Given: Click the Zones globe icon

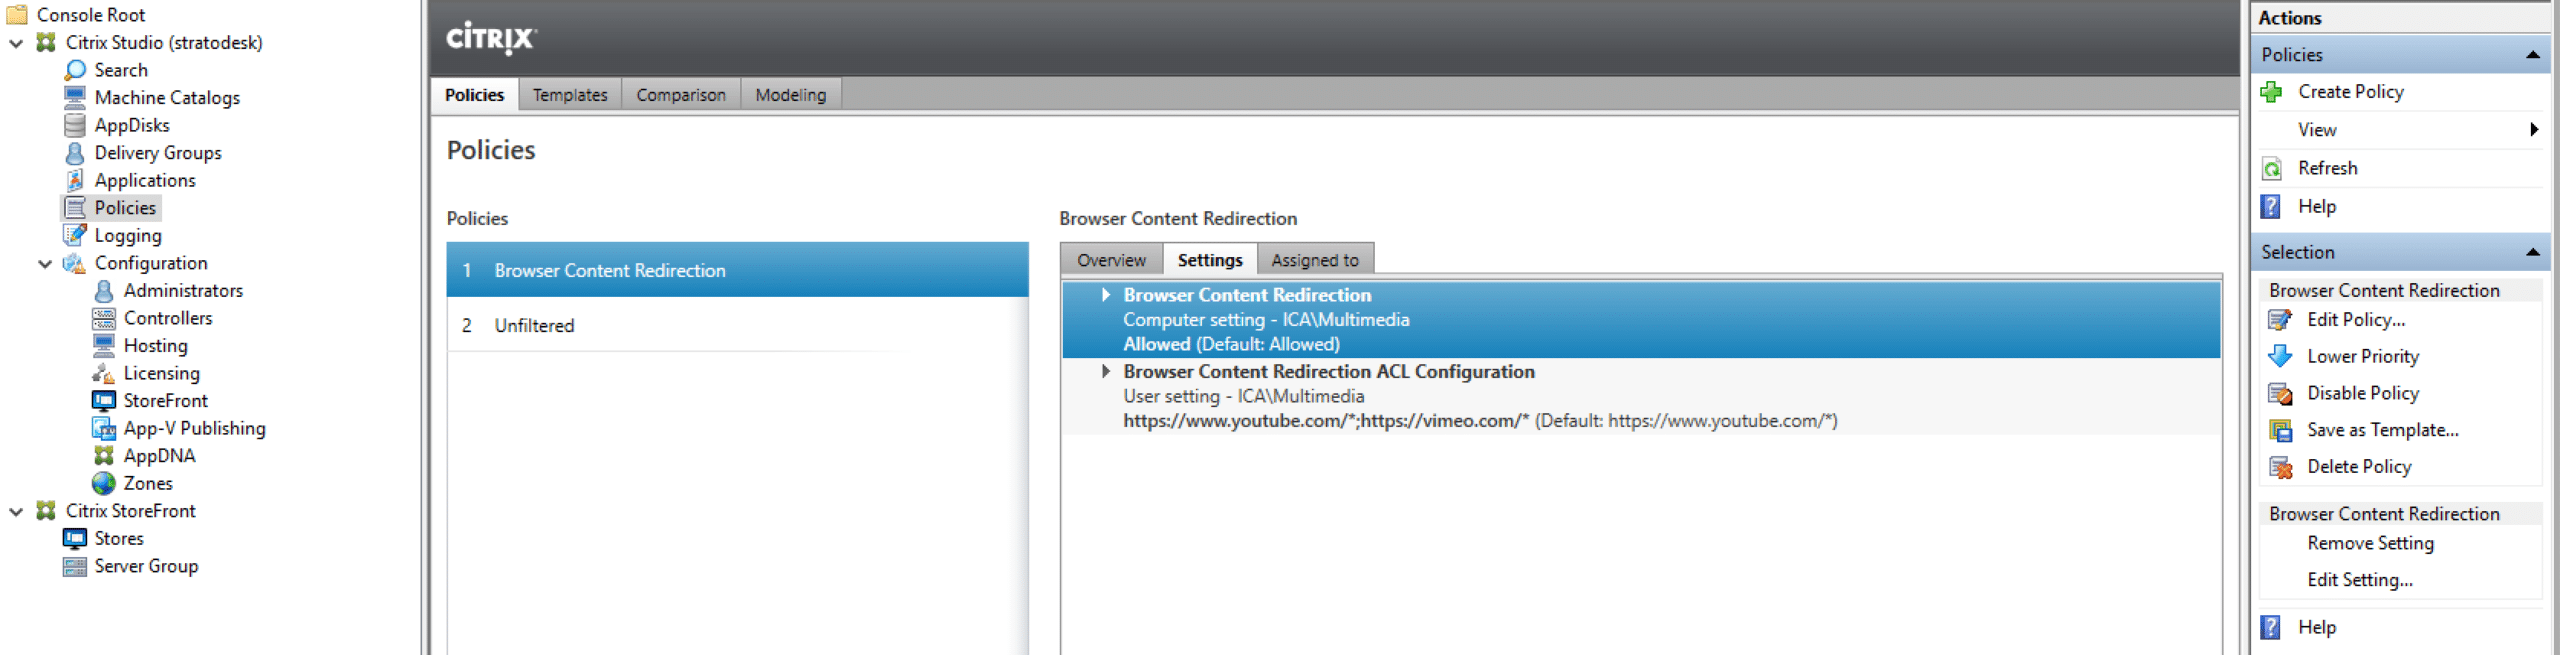Looking at the screenshot, I should pos(104,483).
